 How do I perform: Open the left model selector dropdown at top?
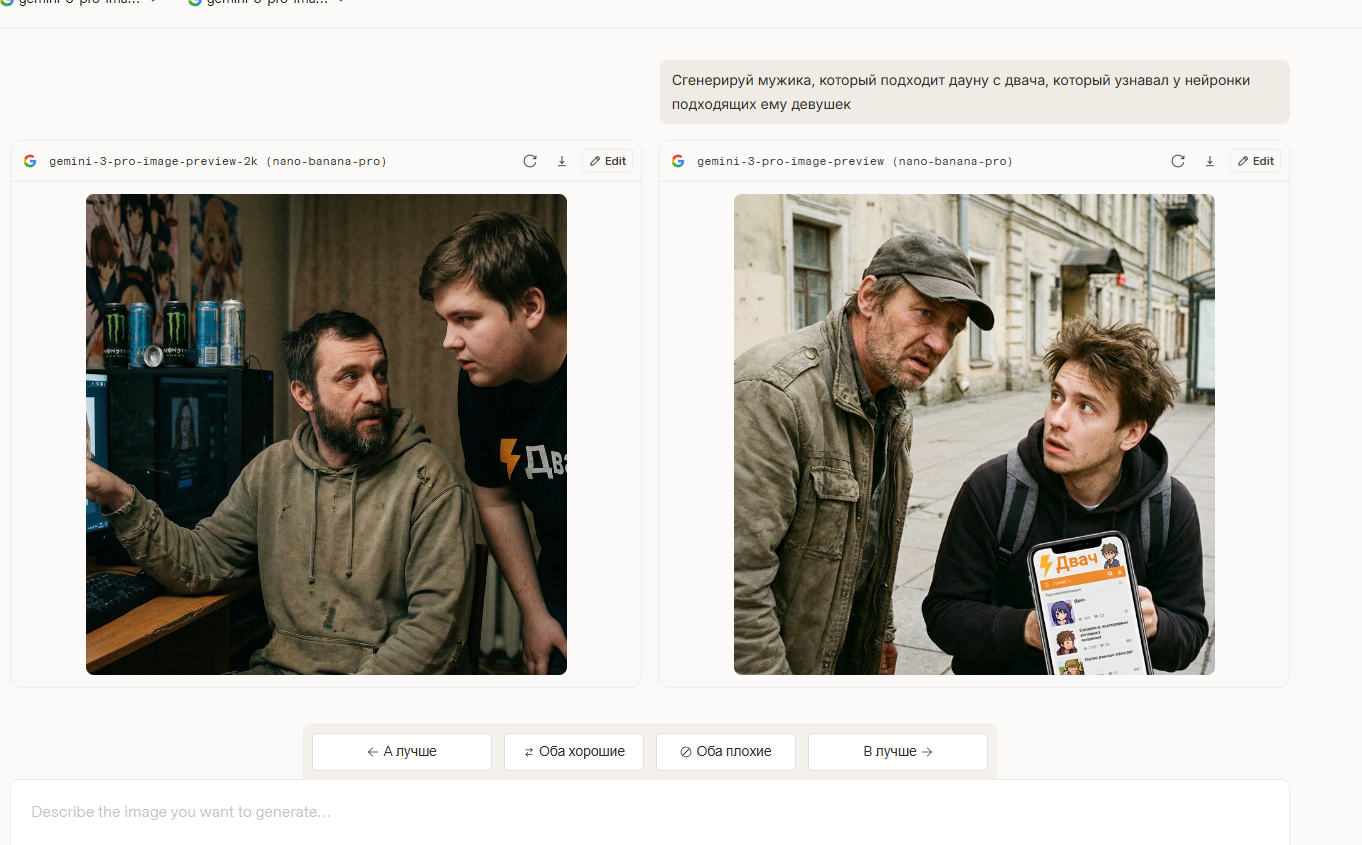pos(78,3)
